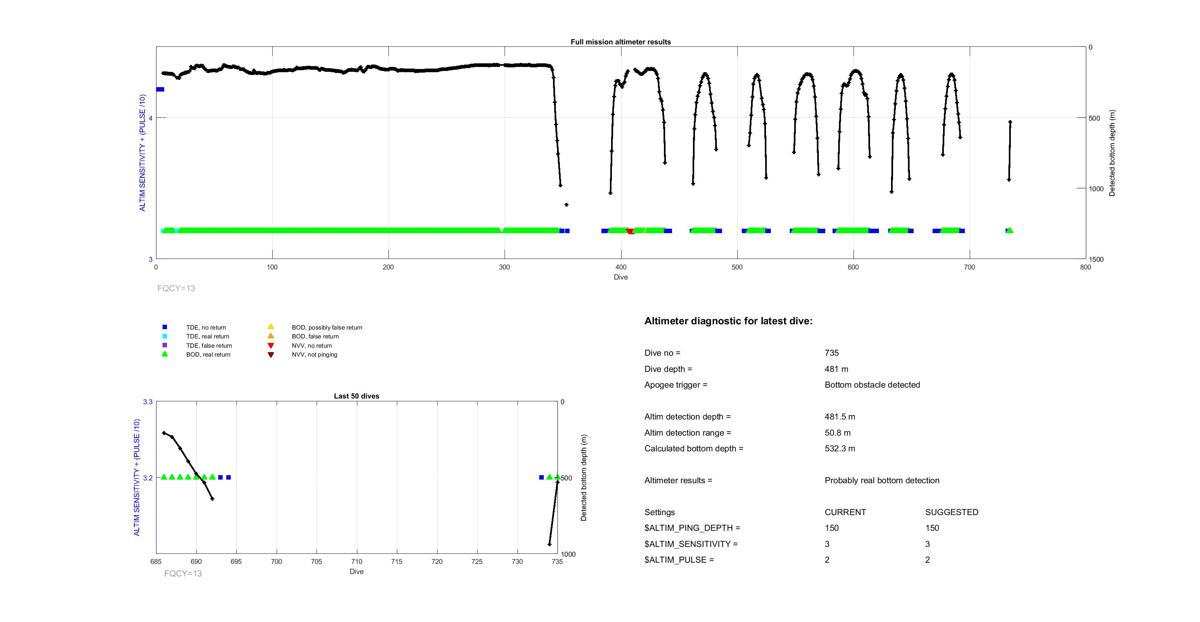Click the y-axis tick '3.3' on the Last 50 dives plot
This screenshot has width=1200, height=622.
148,401
